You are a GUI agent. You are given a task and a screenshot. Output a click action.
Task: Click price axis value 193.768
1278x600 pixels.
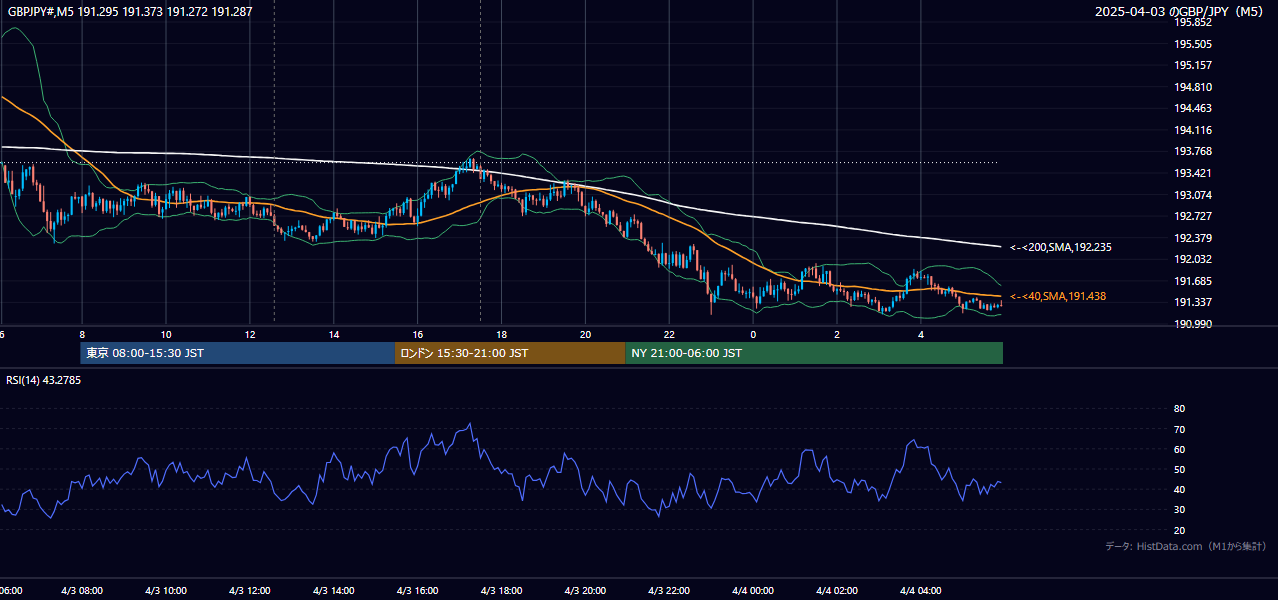tap(1193, 151)
